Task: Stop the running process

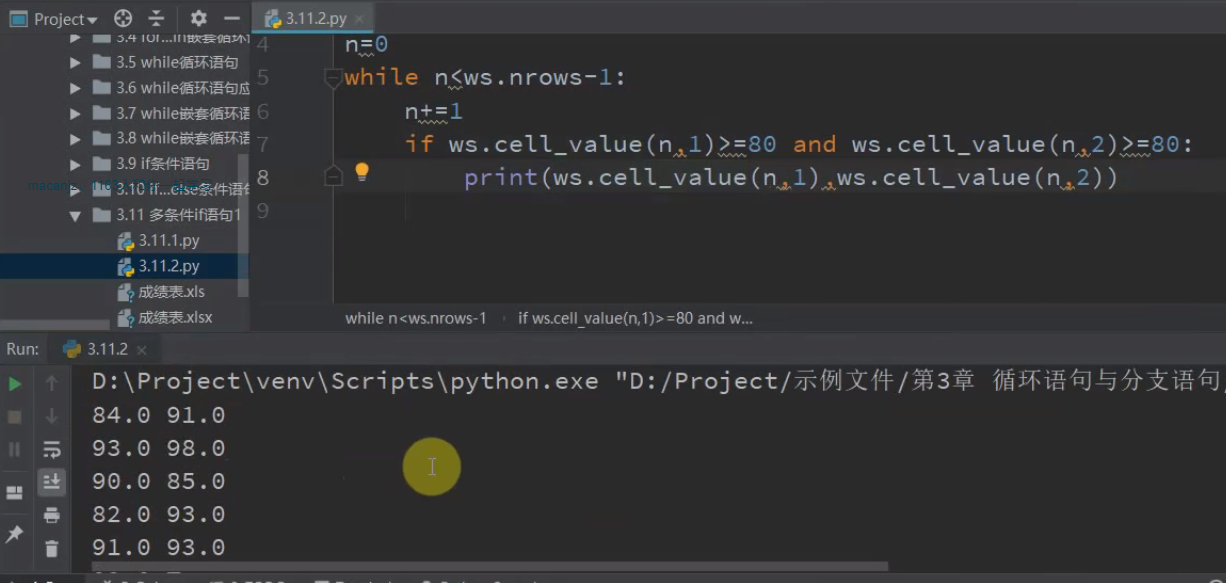Action: pyautogui.click(x=14, y=415)
